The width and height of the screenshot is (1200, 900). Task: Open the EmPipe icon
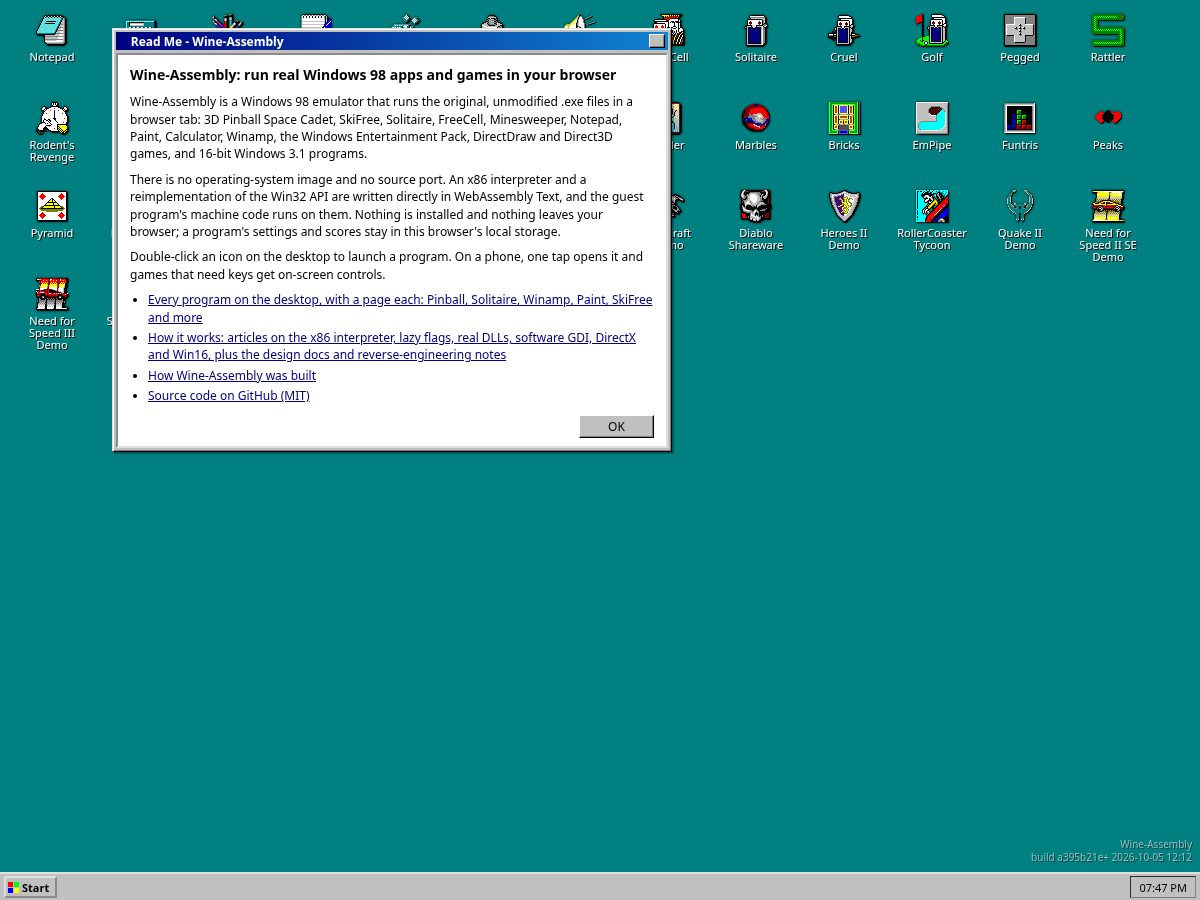pyautogui.click(x=932, y=127)
